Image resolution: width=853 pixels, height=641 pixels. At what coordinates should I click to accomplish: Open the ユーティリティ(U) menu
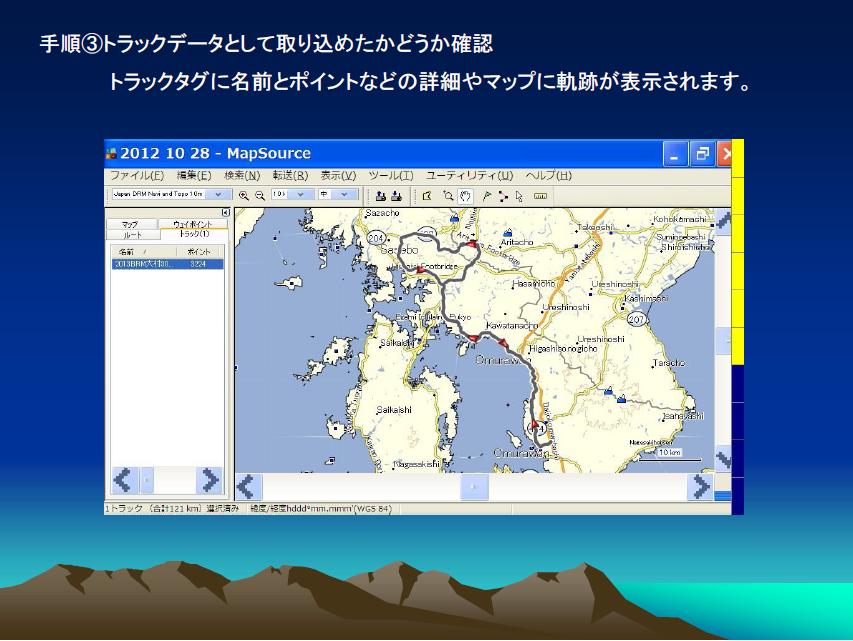point(469,176)
